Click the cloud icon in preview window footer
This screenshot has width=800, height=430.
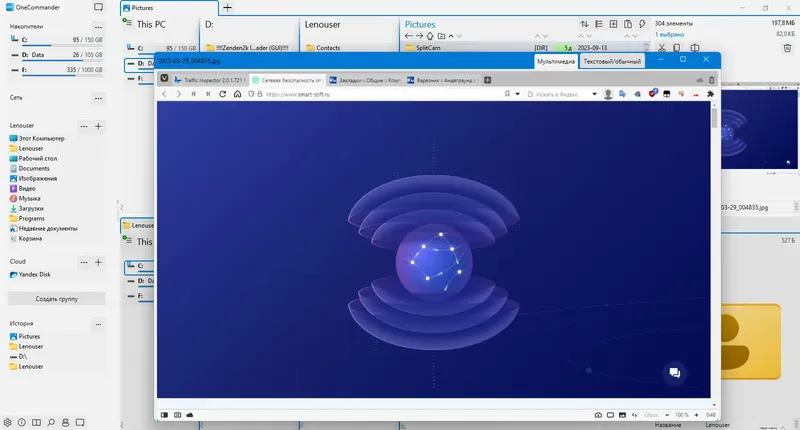190,415
